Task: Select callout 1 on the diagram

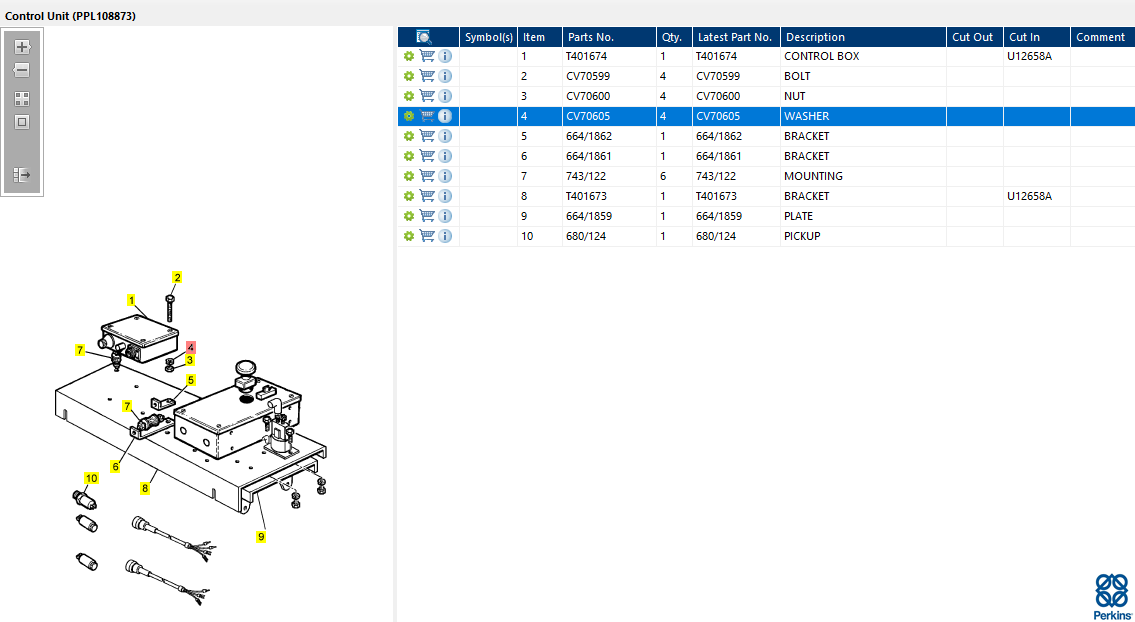Action: [x=131, y=299]
